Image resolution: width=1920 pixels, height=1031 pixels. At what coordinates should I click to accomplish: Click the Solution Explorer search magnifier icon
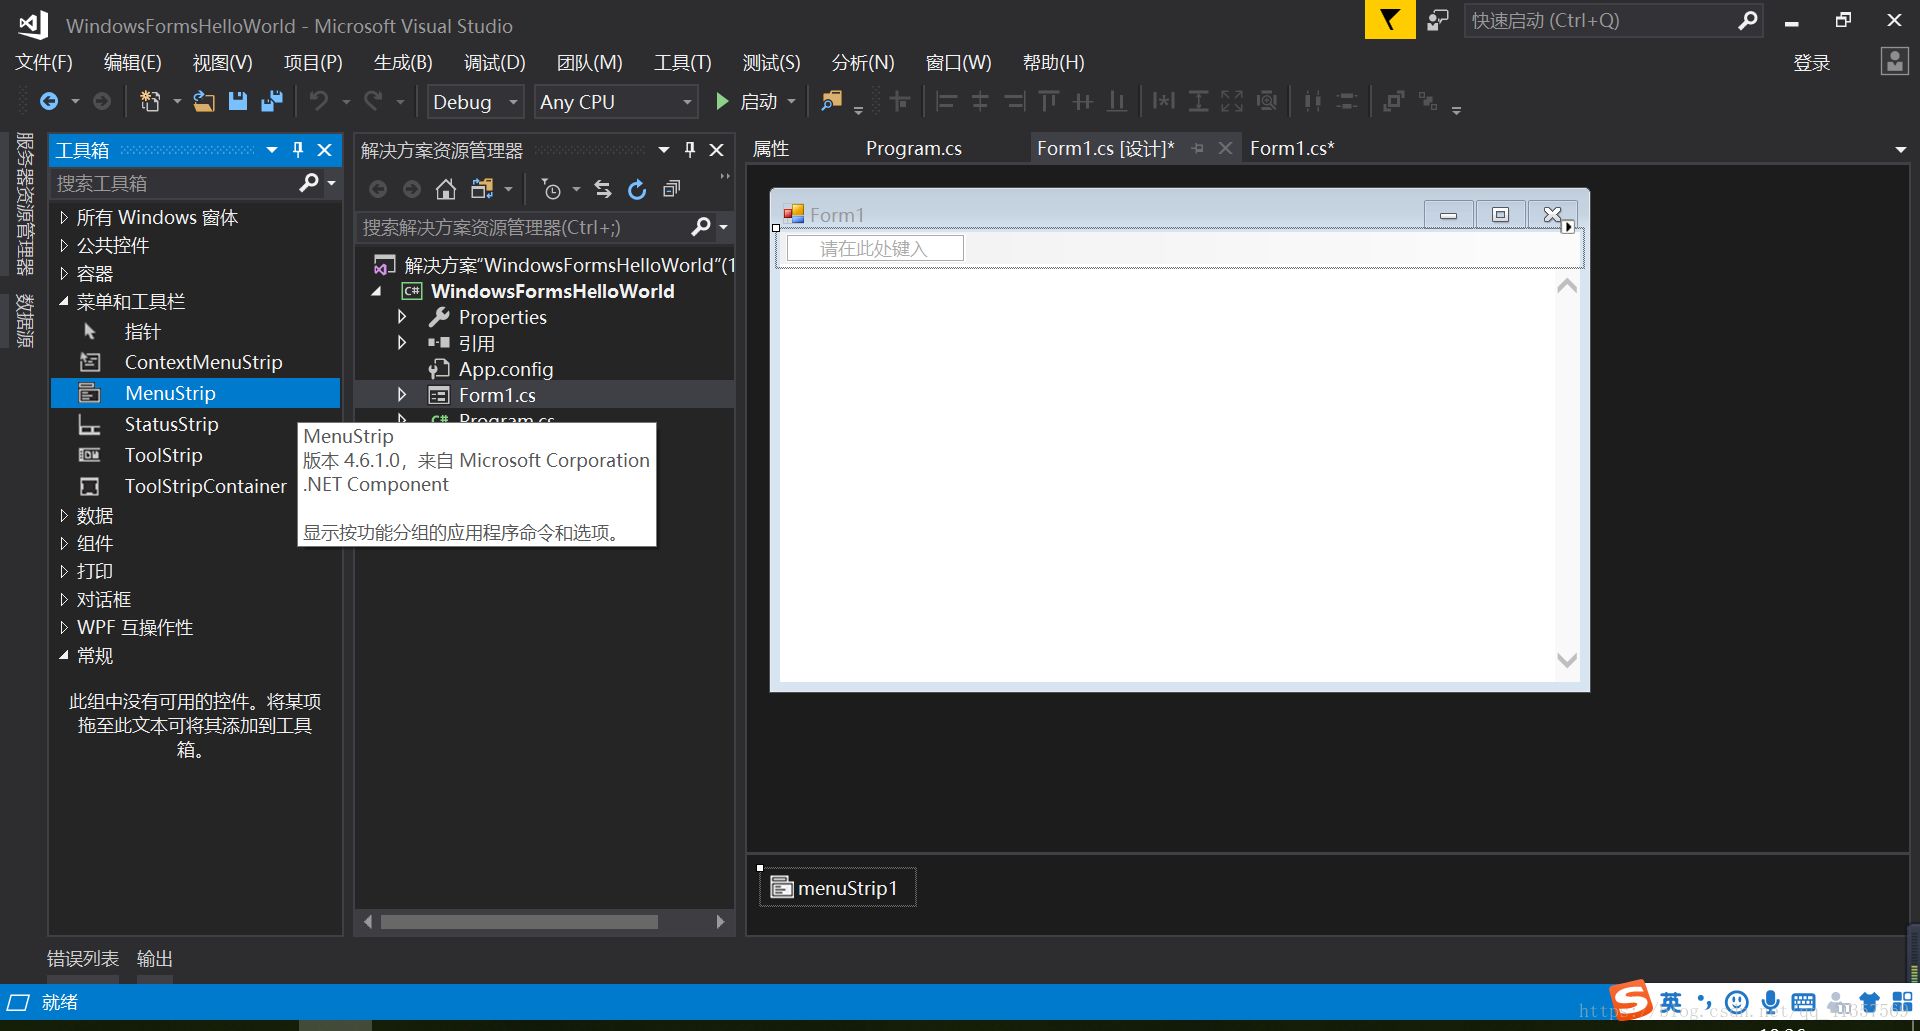[701, 227]
